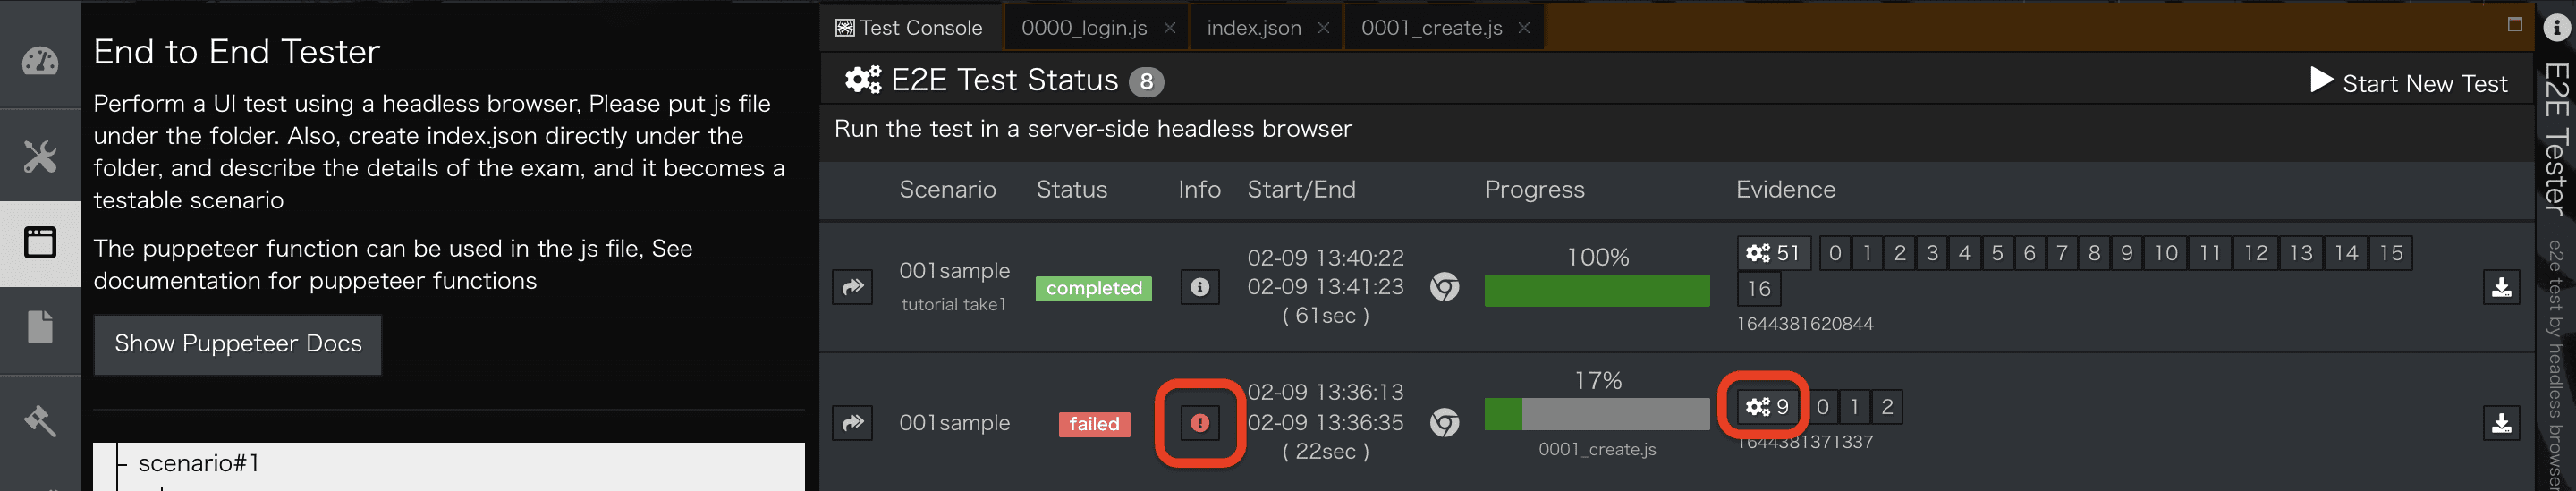Close the 0001_create.js tab
Viewport: 2576px width, 491px height.
click(x=1524, y=28)
